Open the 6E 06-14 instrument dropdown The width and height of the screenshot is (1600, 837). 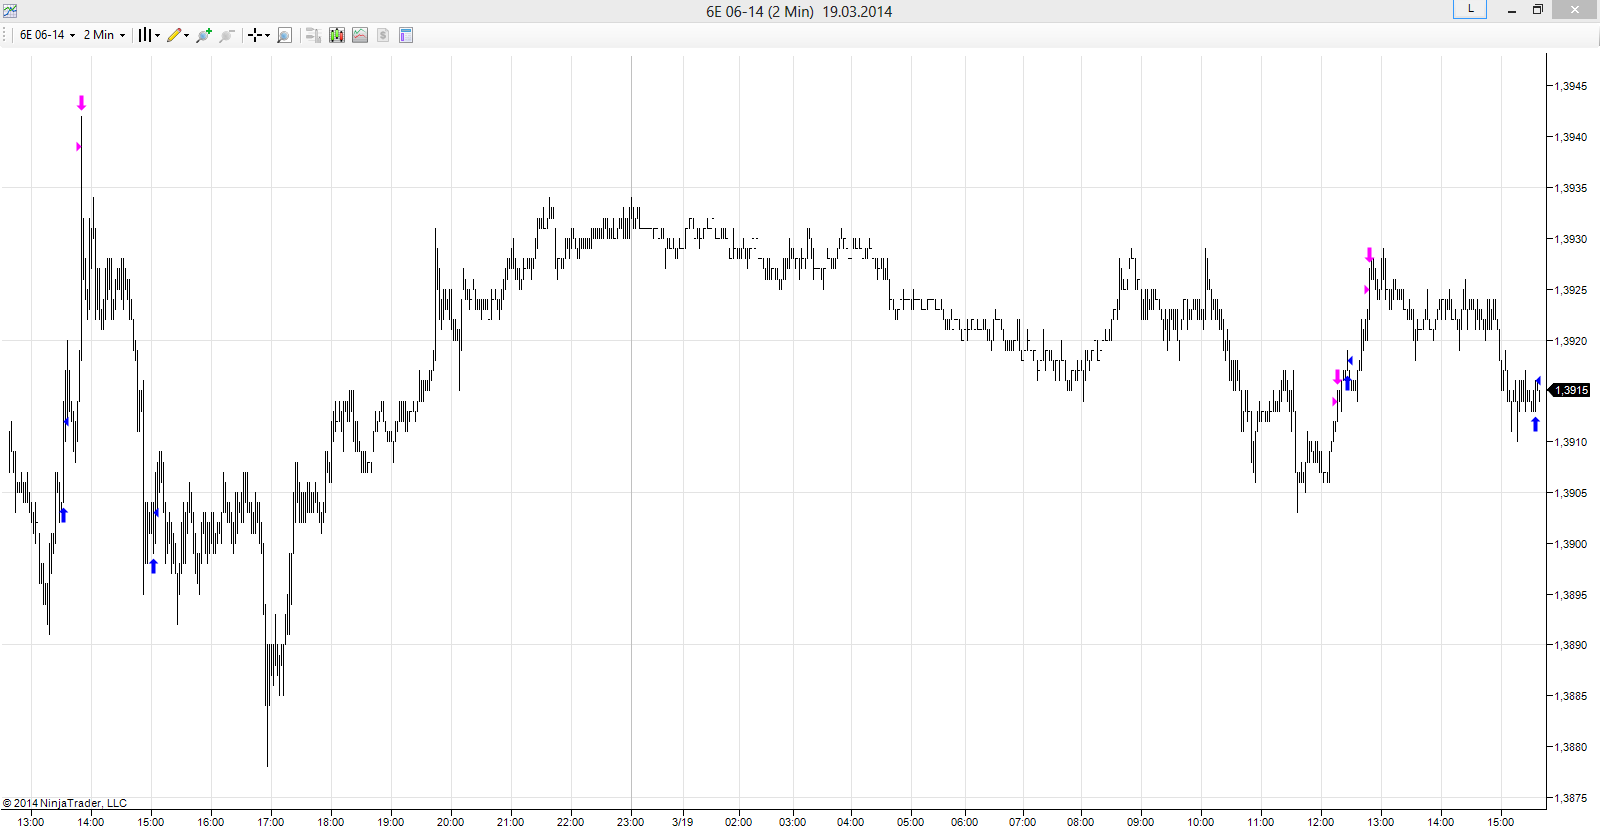[x=47, y=35]
